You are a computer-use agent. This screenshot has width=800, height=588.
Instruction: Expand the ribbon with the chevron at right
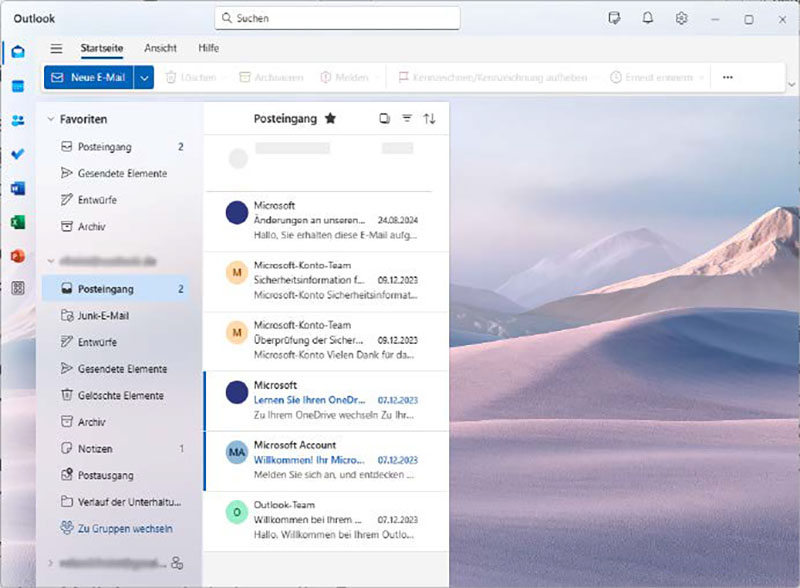[x=791, y=85]
